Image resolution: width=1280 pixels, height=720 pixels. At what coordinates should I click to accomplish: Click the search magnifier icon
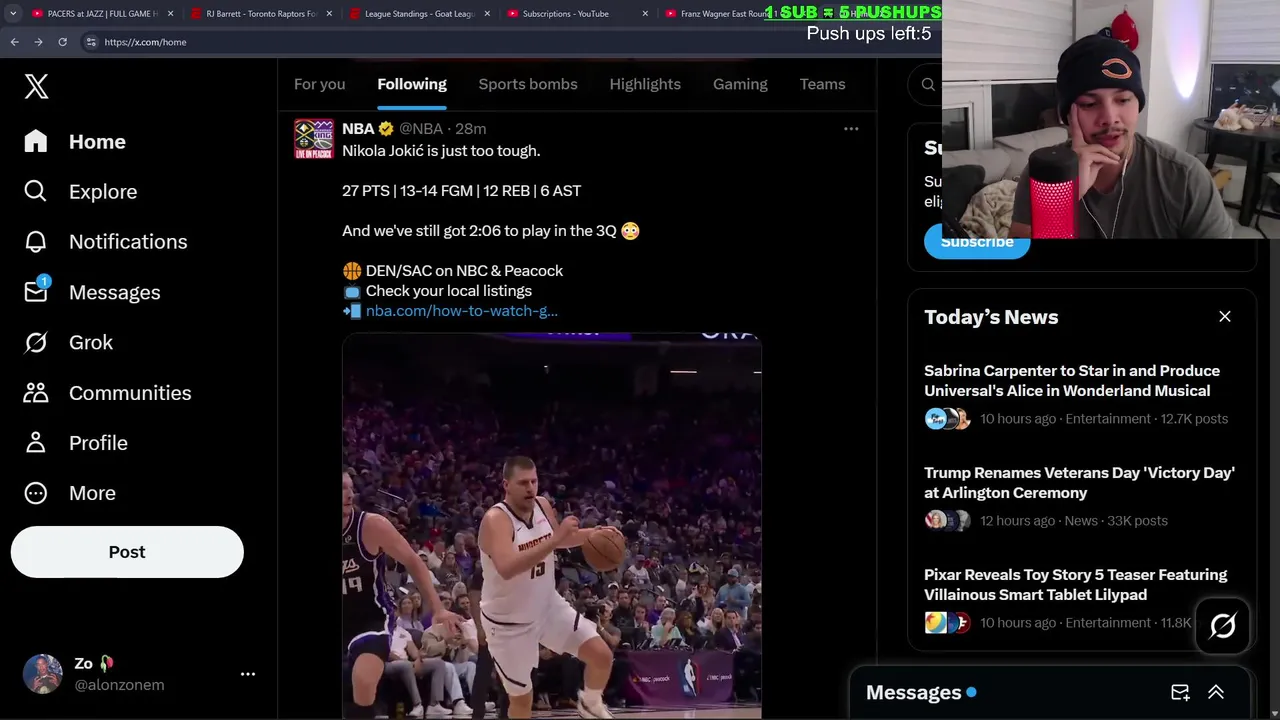[928, 85]
